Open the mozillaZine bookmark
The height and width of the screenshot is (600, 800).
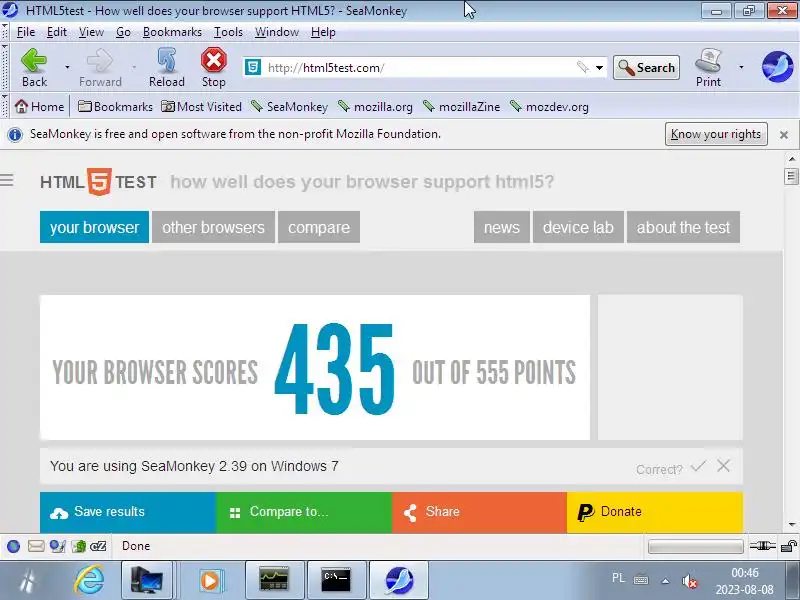462,107
